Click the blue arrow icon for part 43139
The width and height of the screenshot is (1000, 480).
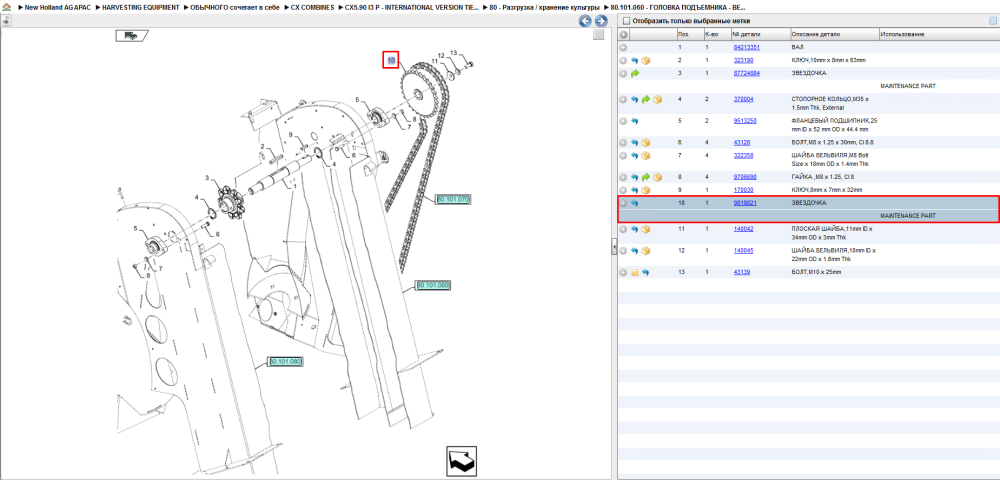[645, 273]
